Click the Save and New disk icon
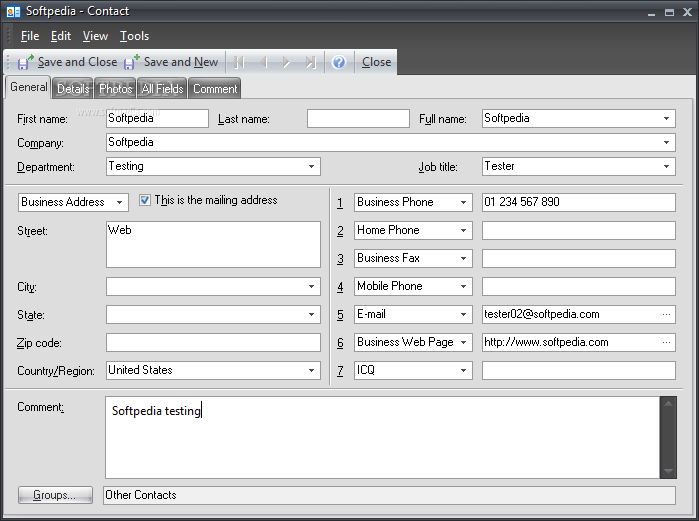 (131, 62)
